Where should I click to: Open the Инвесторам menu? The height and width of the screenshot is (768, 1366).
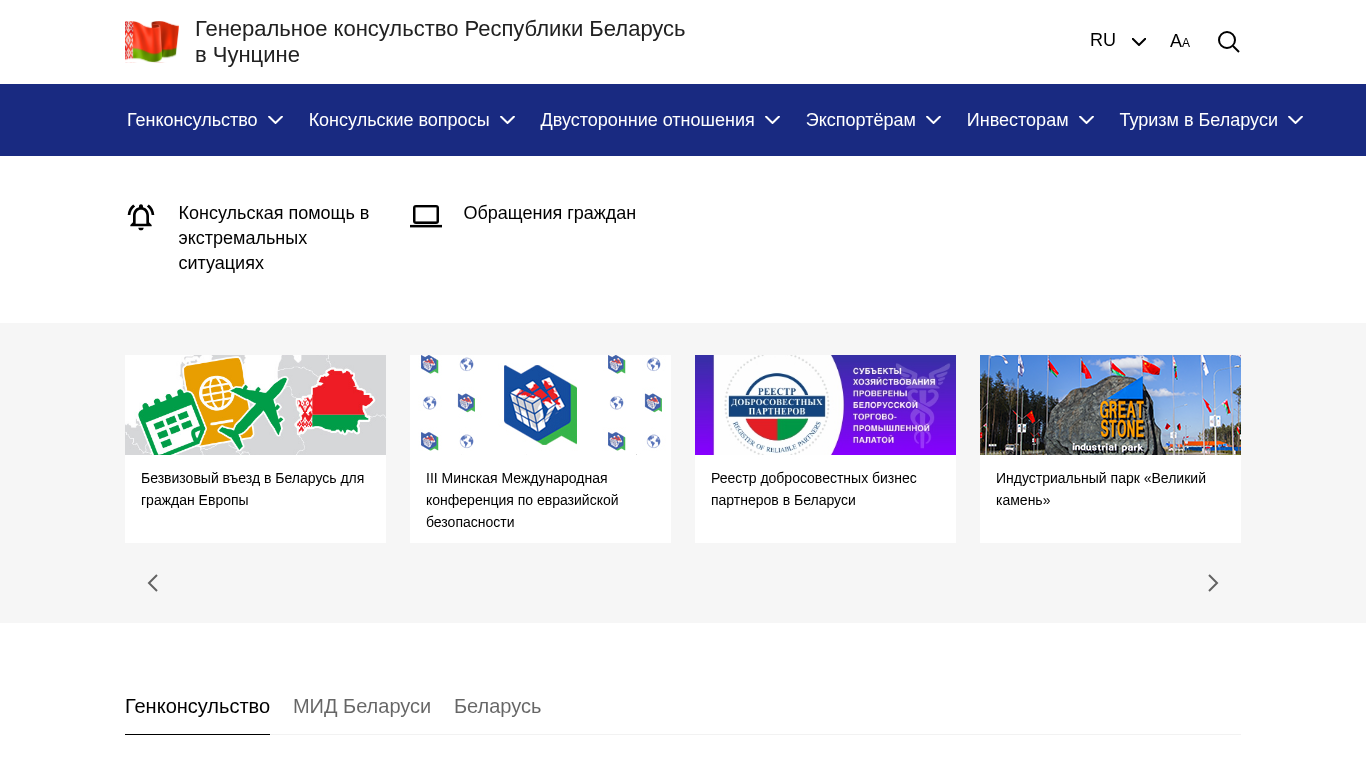(x=1030, y=120)
